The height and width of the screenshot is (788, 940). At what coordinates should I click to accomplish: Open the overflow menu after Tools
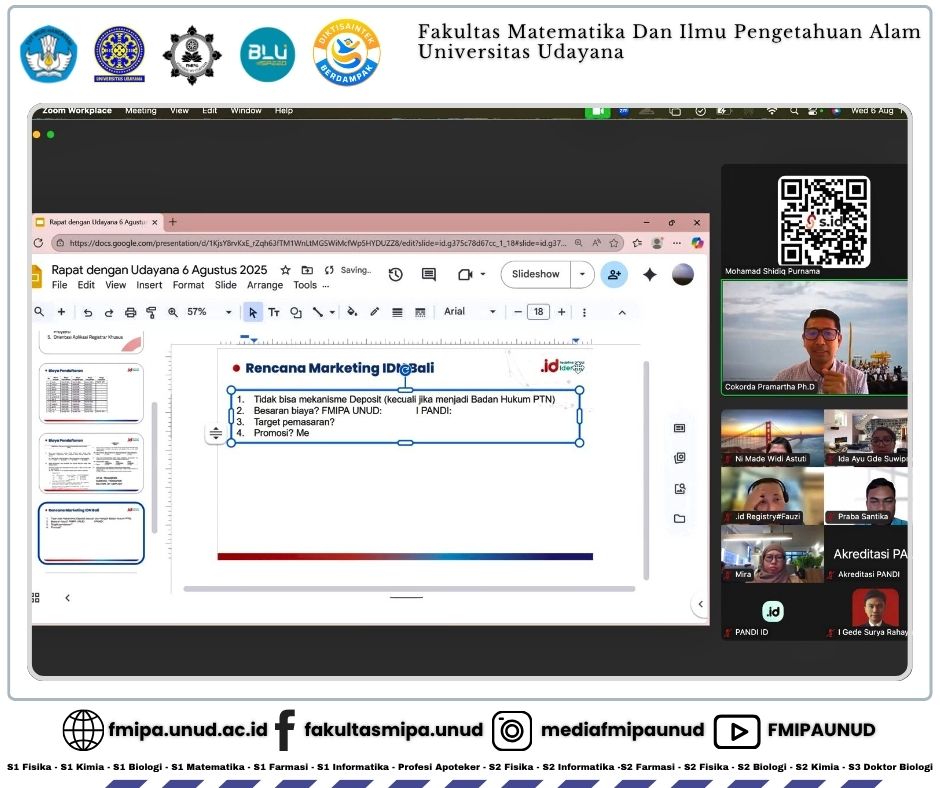click(326, 286)
